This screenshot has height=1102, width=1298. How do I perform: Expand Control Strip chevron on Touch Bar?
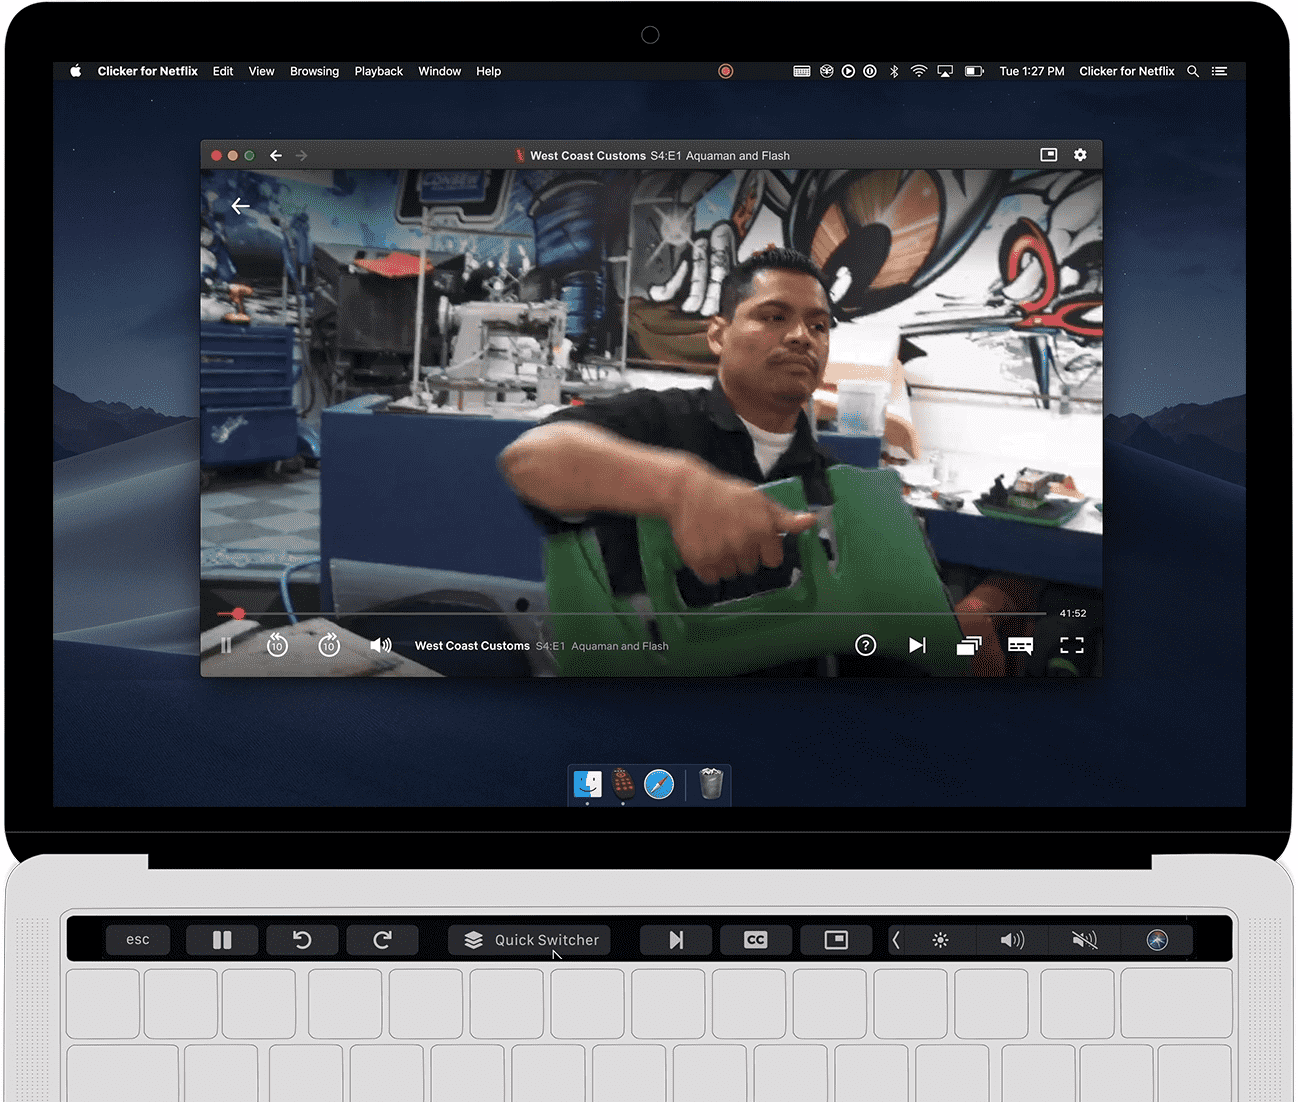coord(896,940)
